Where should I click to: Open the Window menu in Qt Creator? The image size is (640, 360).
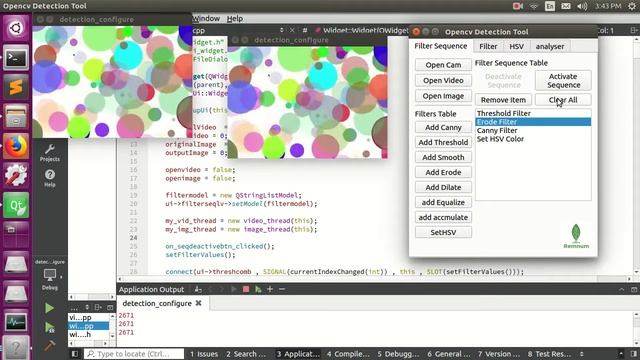[x=206, y=18]
